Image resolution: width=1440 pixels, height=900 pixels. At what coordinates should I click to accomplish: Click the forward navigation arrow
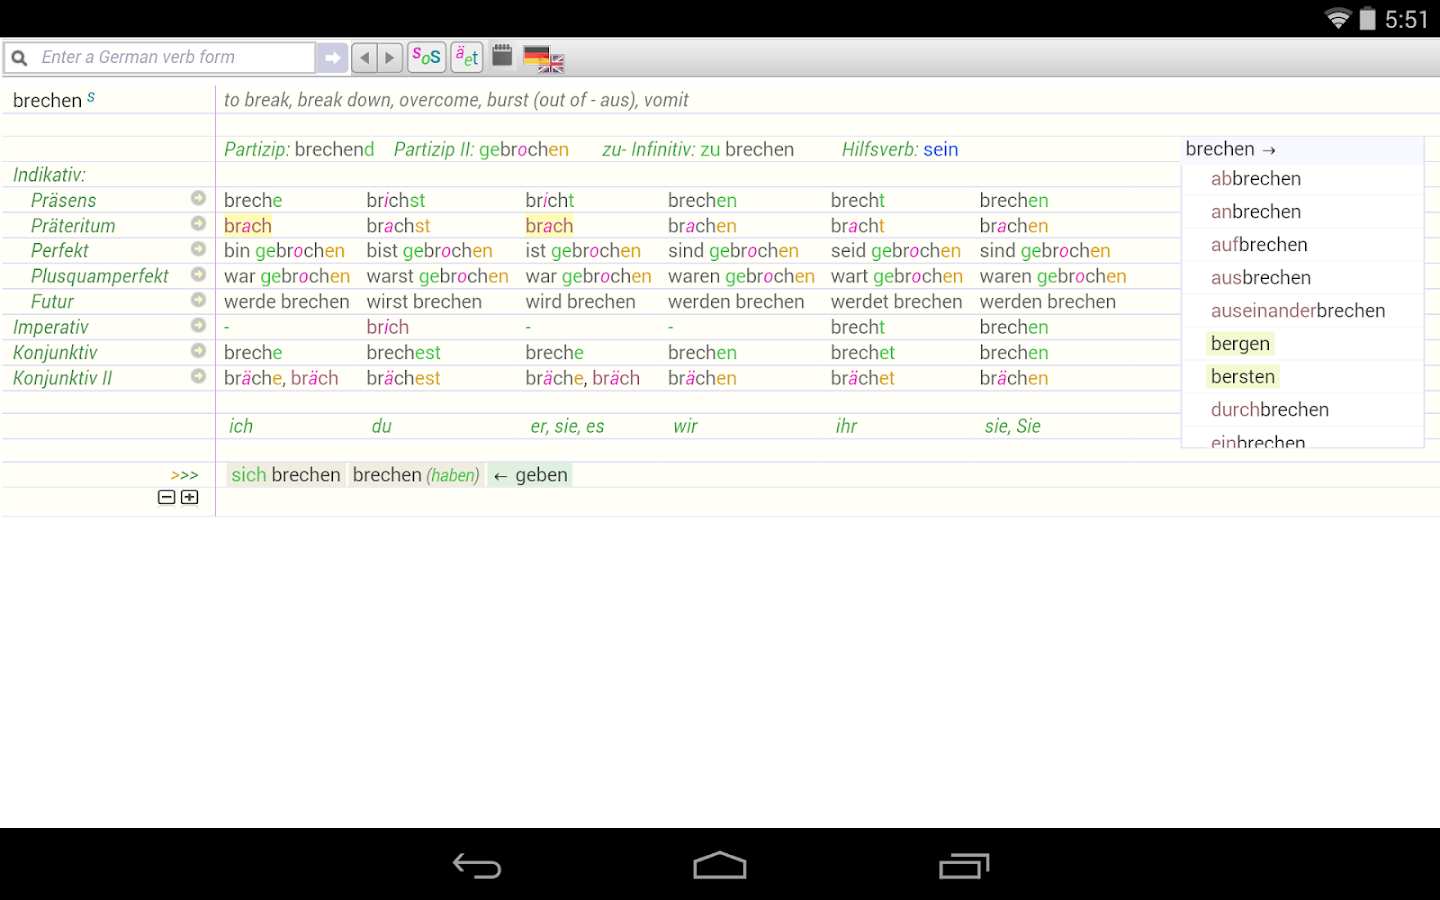tap(389, 57)
